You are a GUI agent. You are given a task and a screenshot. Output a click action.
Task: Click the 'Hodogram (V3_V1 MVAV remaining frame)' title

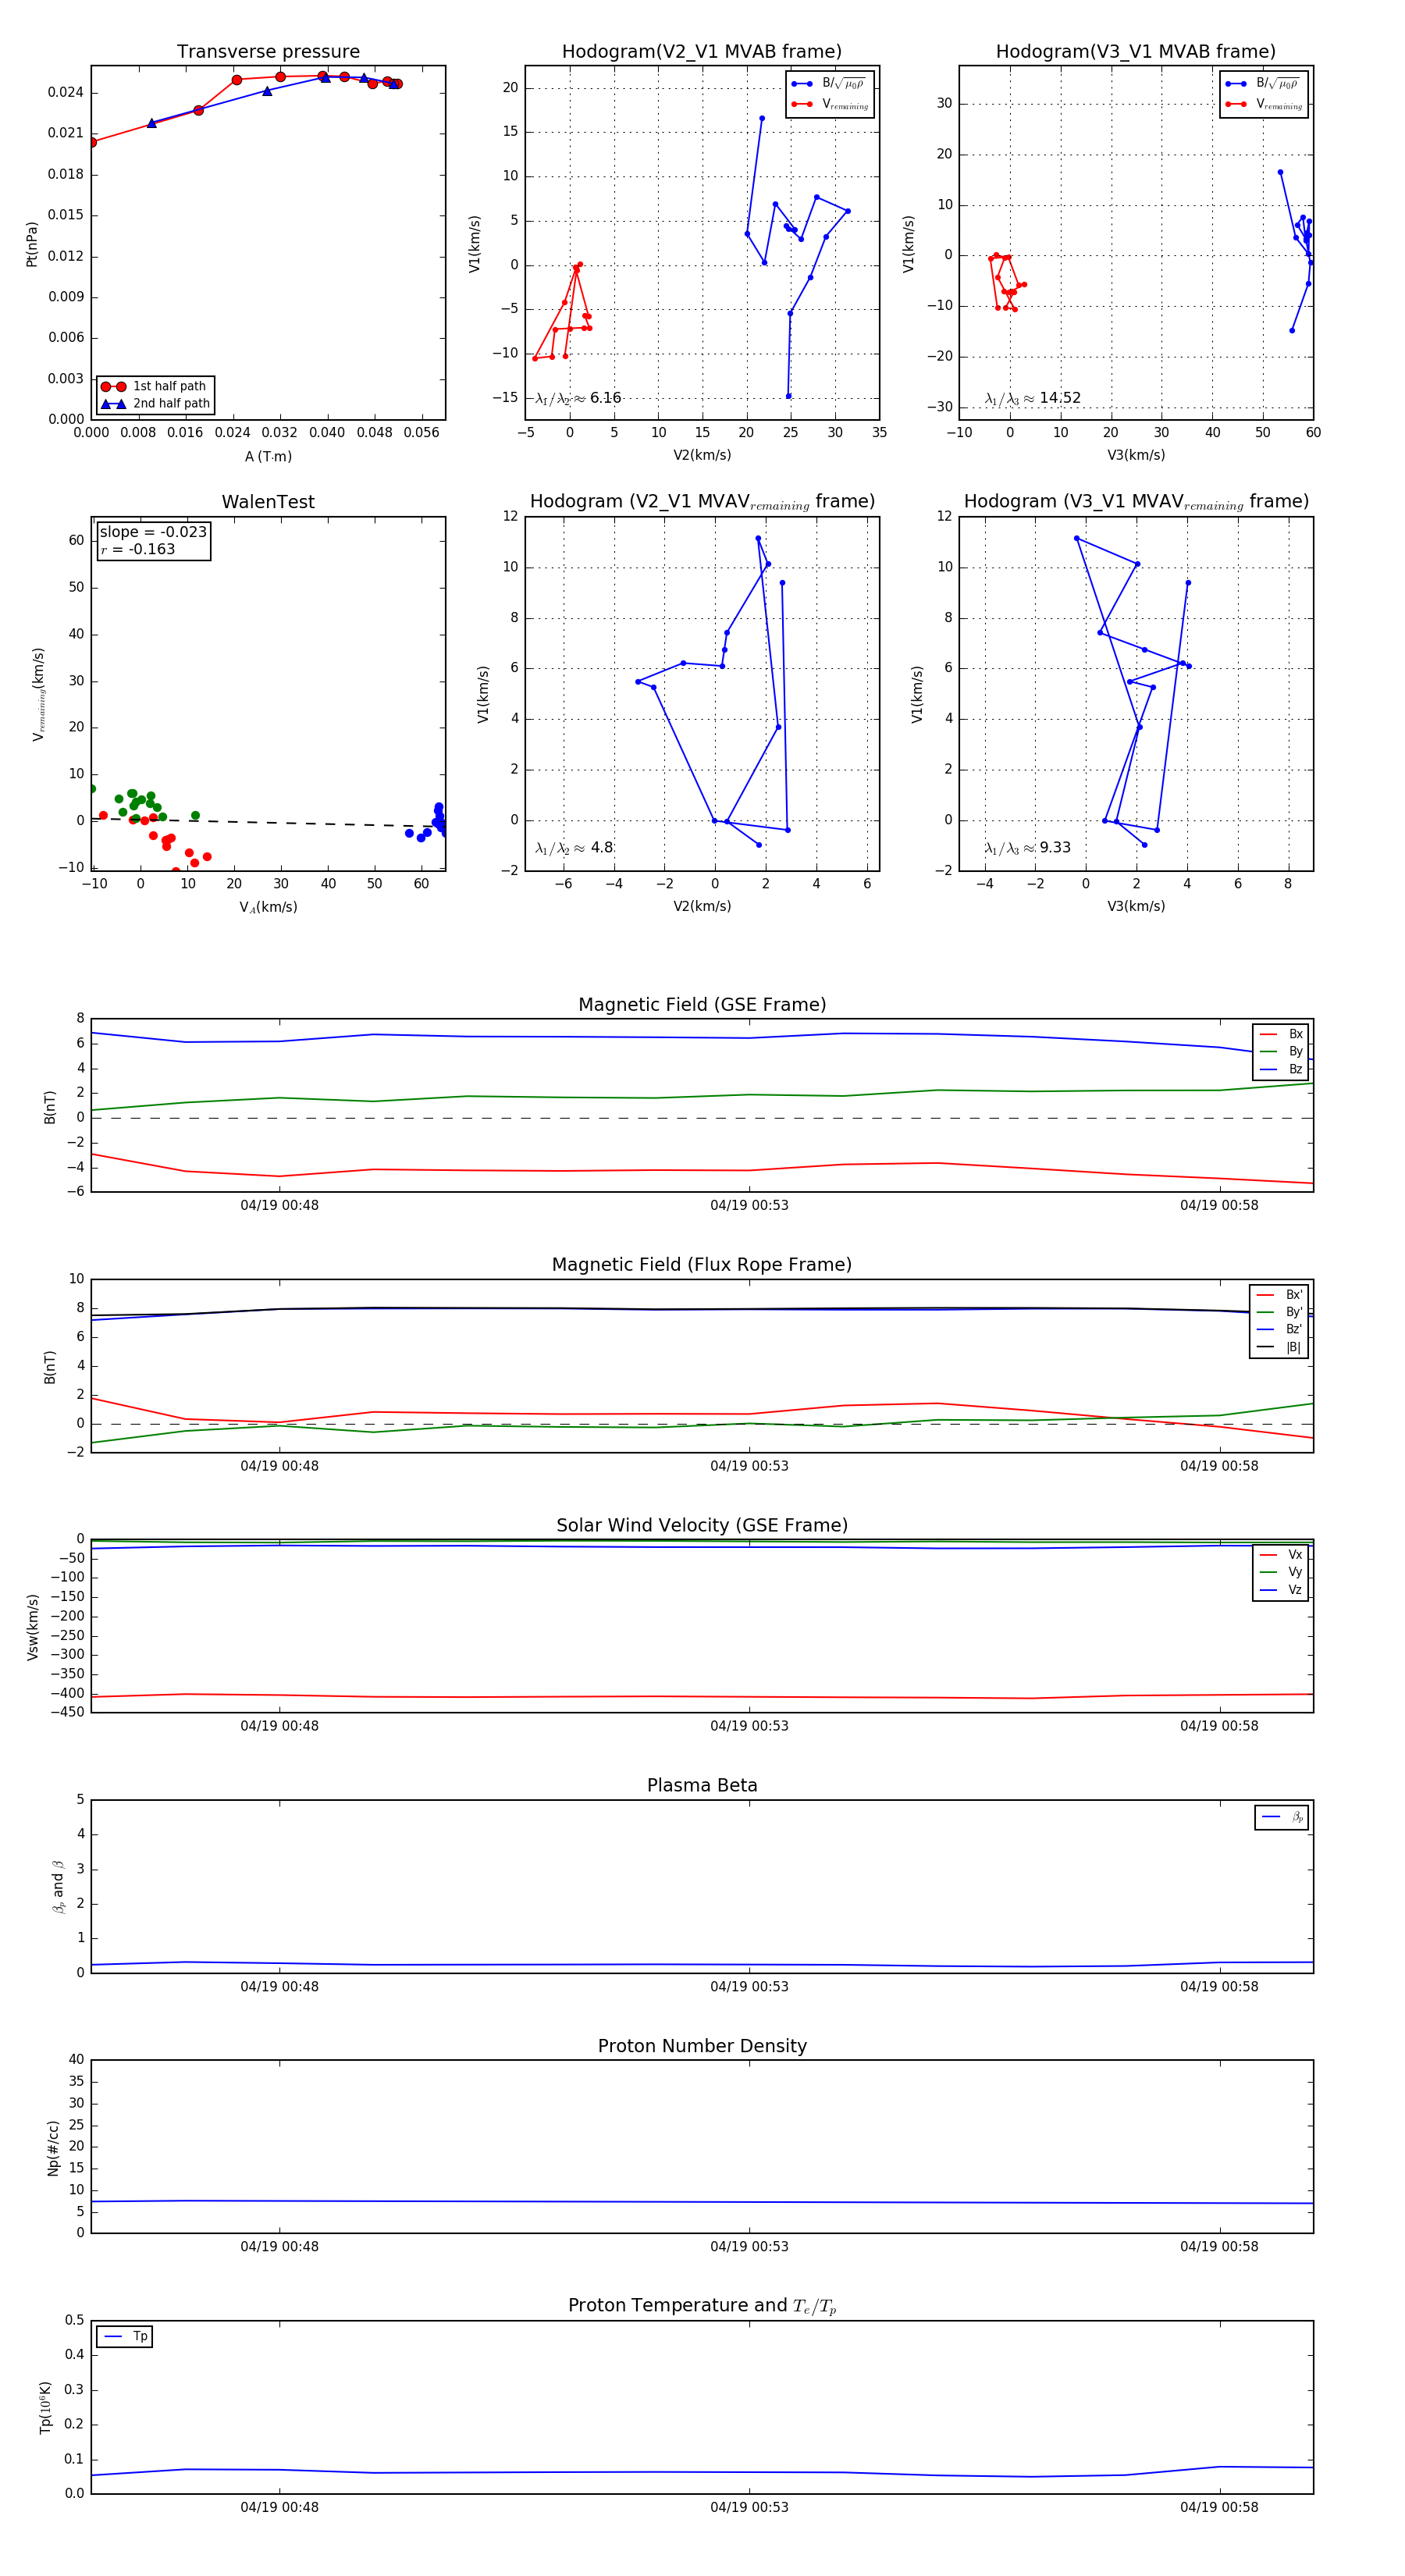[1136, 502]
